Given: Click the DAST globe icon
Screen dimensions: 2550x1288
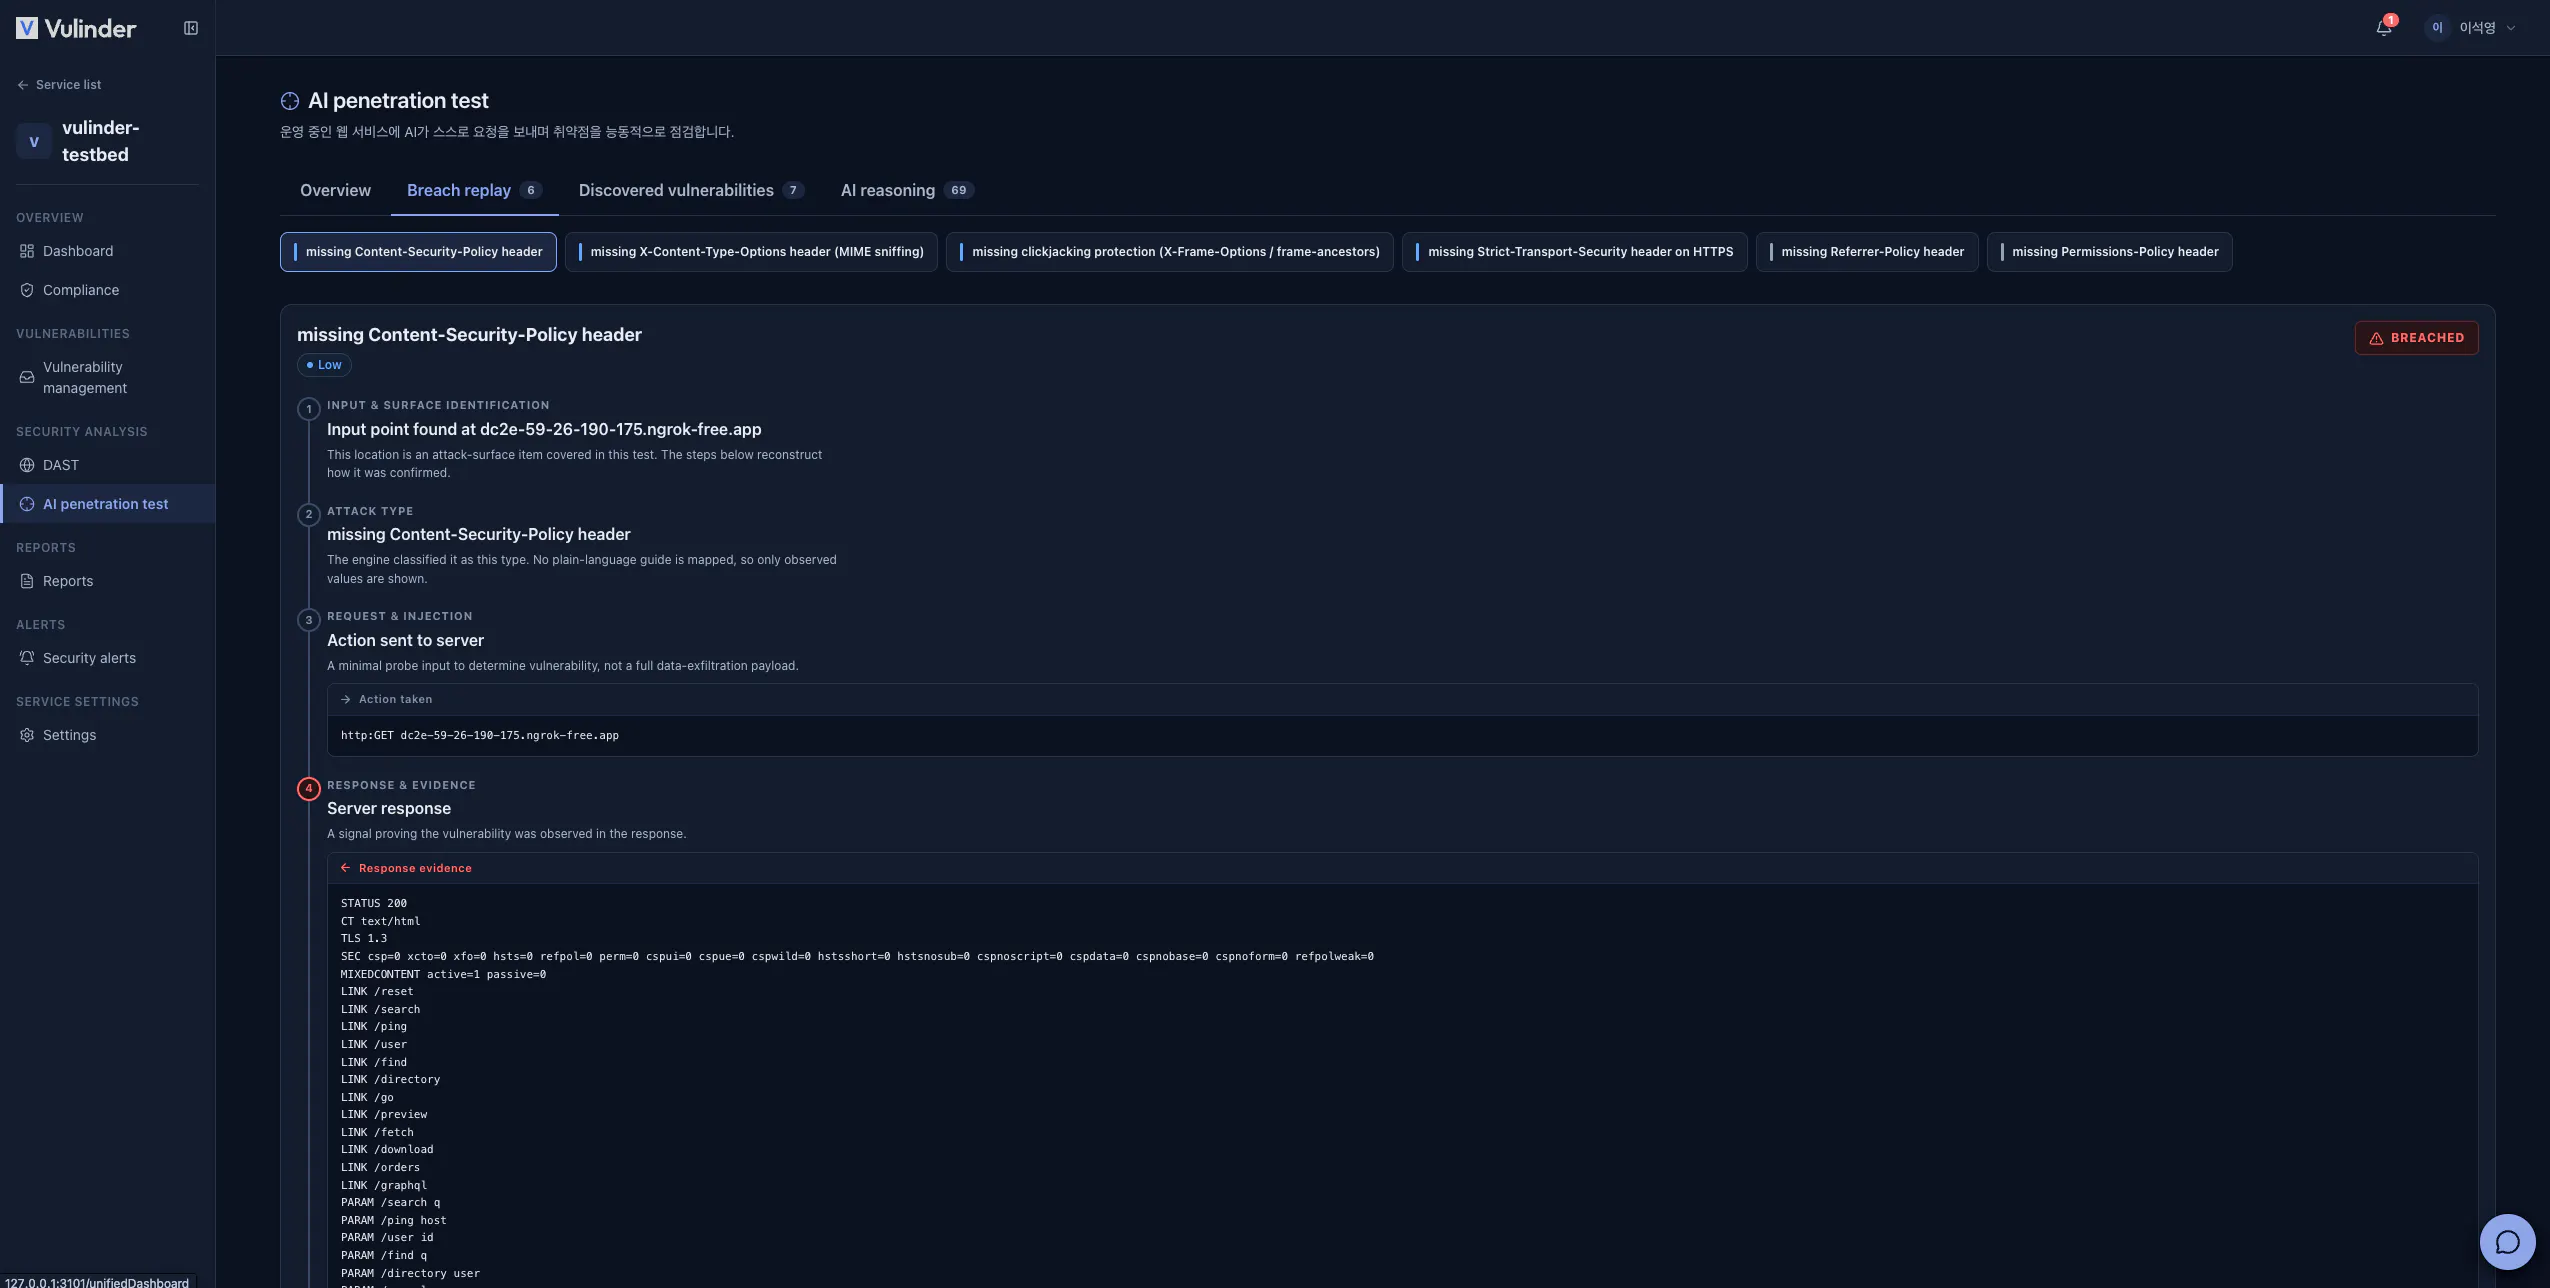Looking at the screenshot, I should [27, 465].
